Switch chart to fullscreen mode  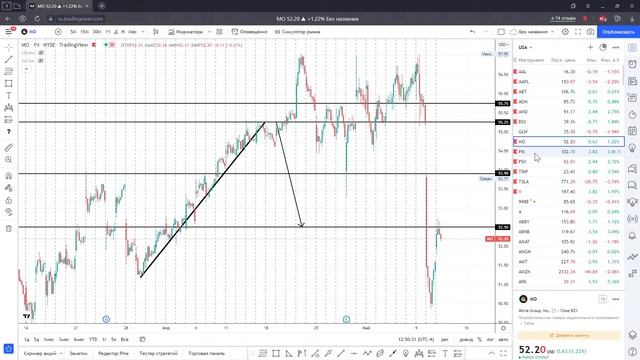click(578, 31)
